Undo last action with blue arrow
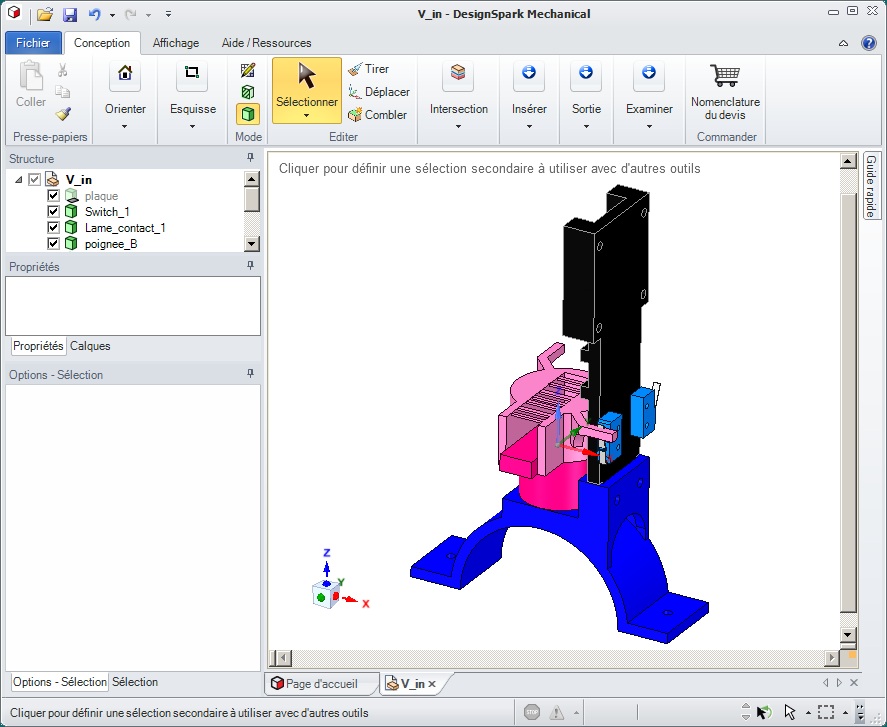Viewport: 887px width, 727px height. (94, 14)
